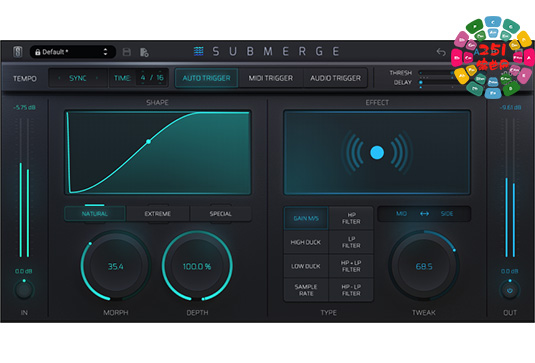
Task: Select the NATURAL shape category
Action: (x=95, y=214)
